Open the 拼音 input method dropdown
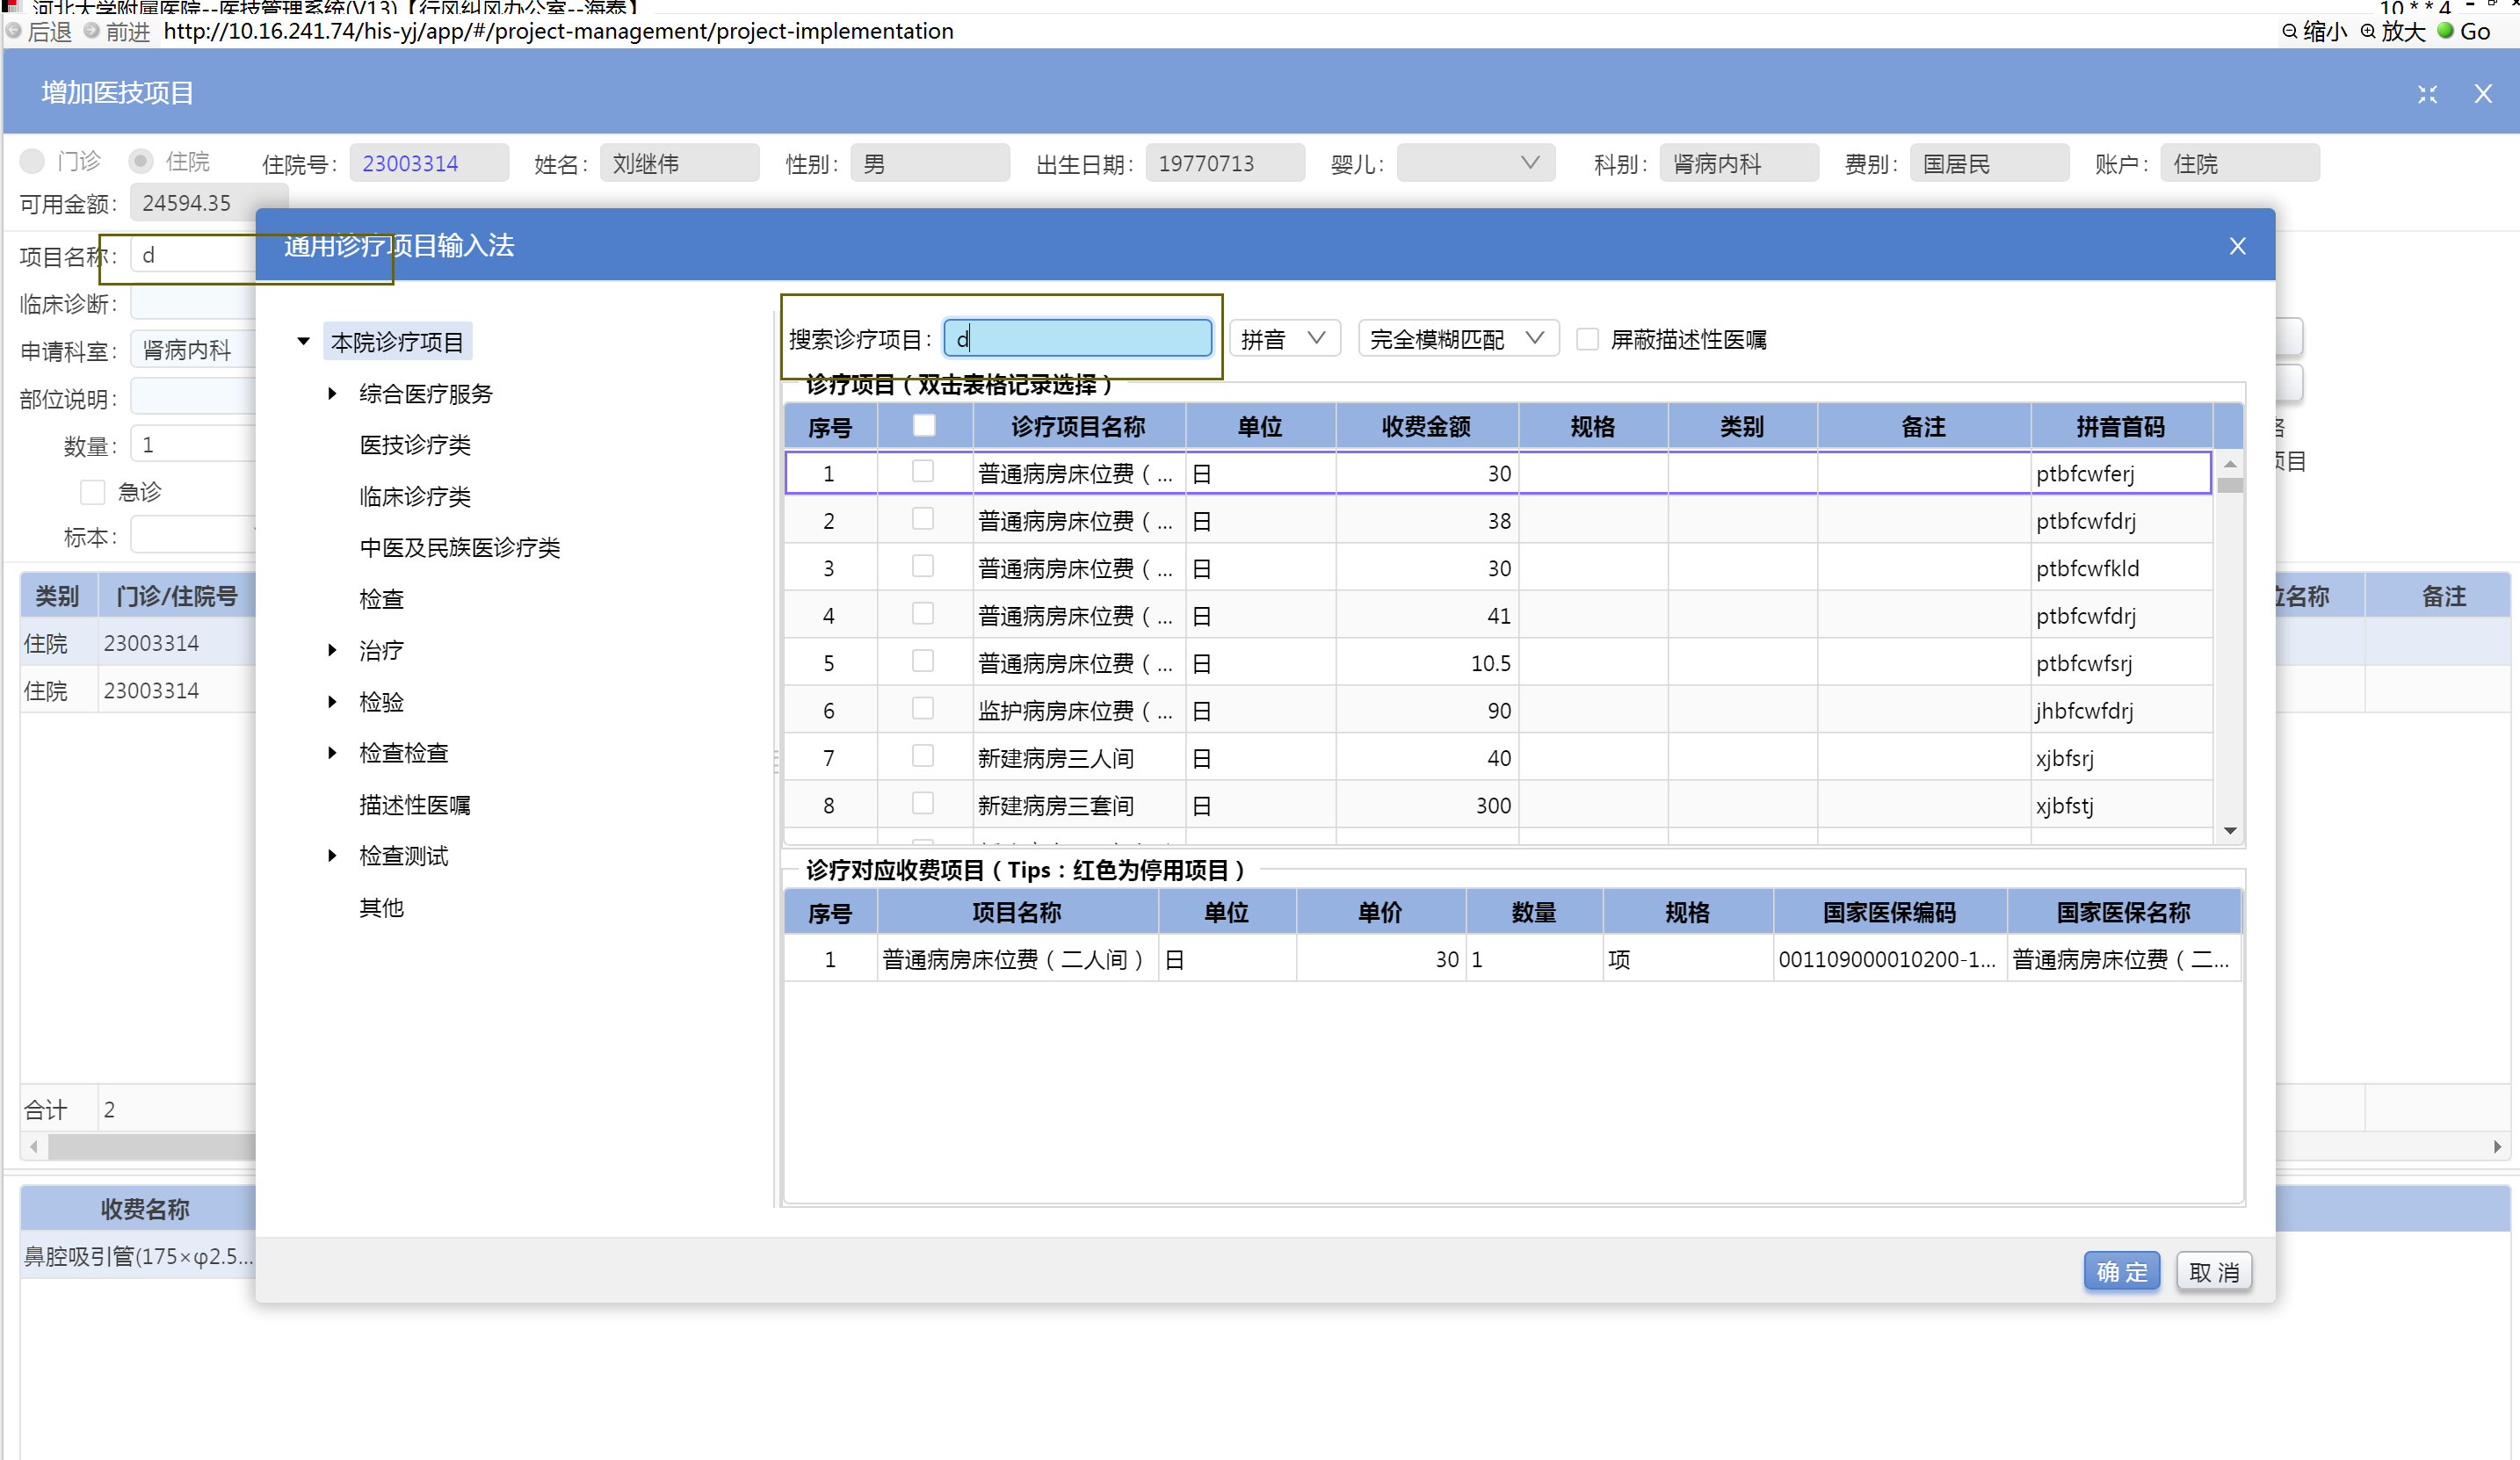 point(1283,339)
